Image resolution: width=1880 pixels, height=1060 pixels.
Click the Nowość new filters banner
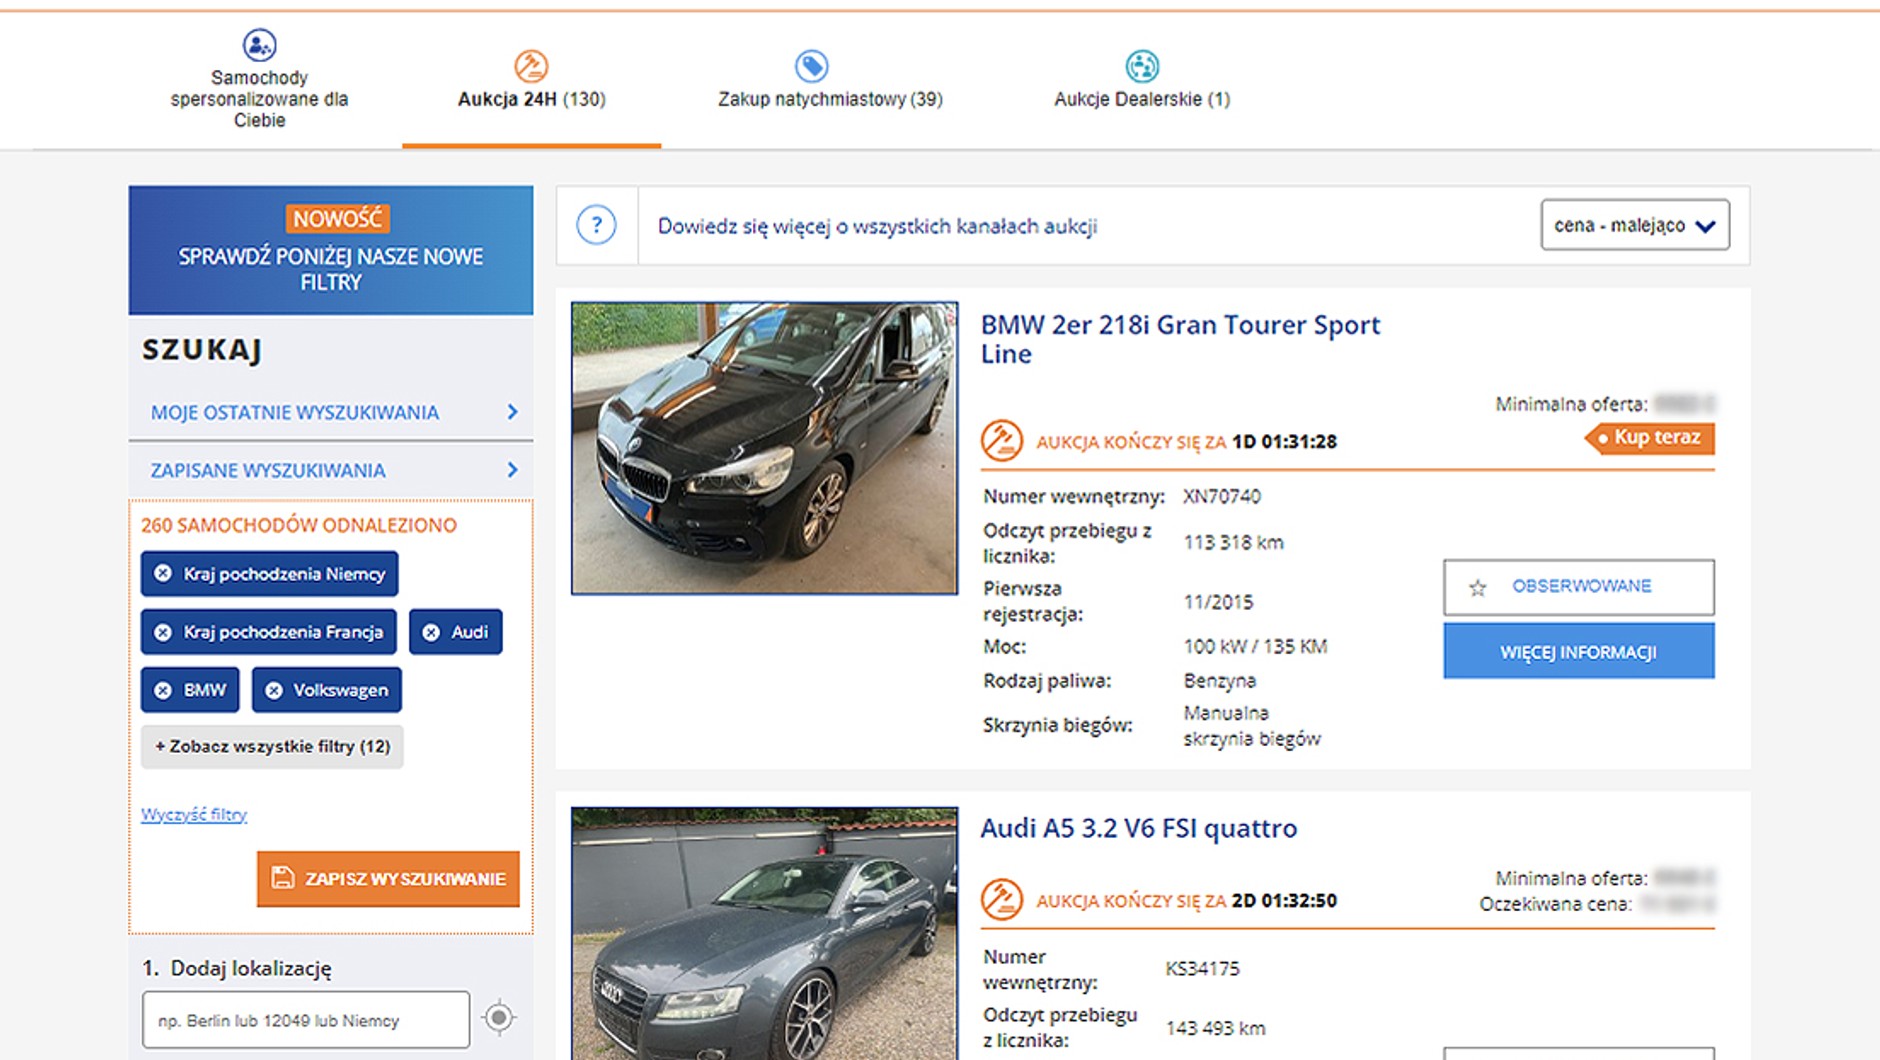[331, 250]
